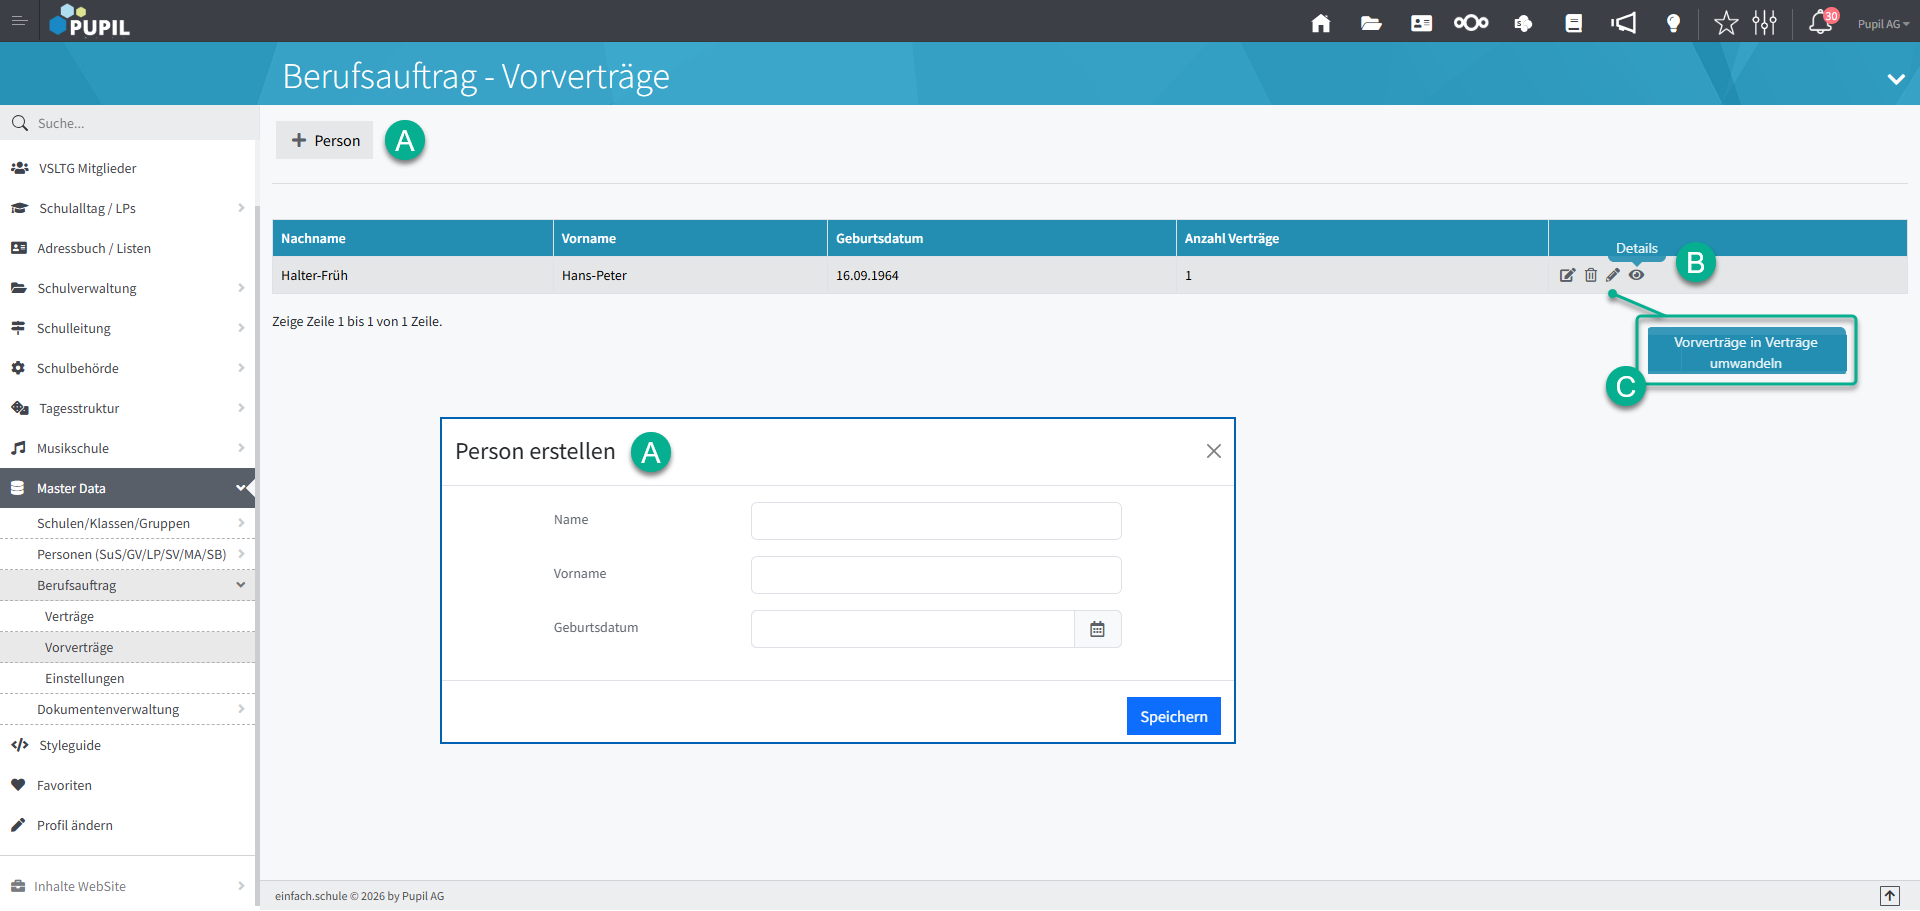Screen dimensions: 1920x911
Task: View details via eye icon in row
Action: pos(1636,275)
